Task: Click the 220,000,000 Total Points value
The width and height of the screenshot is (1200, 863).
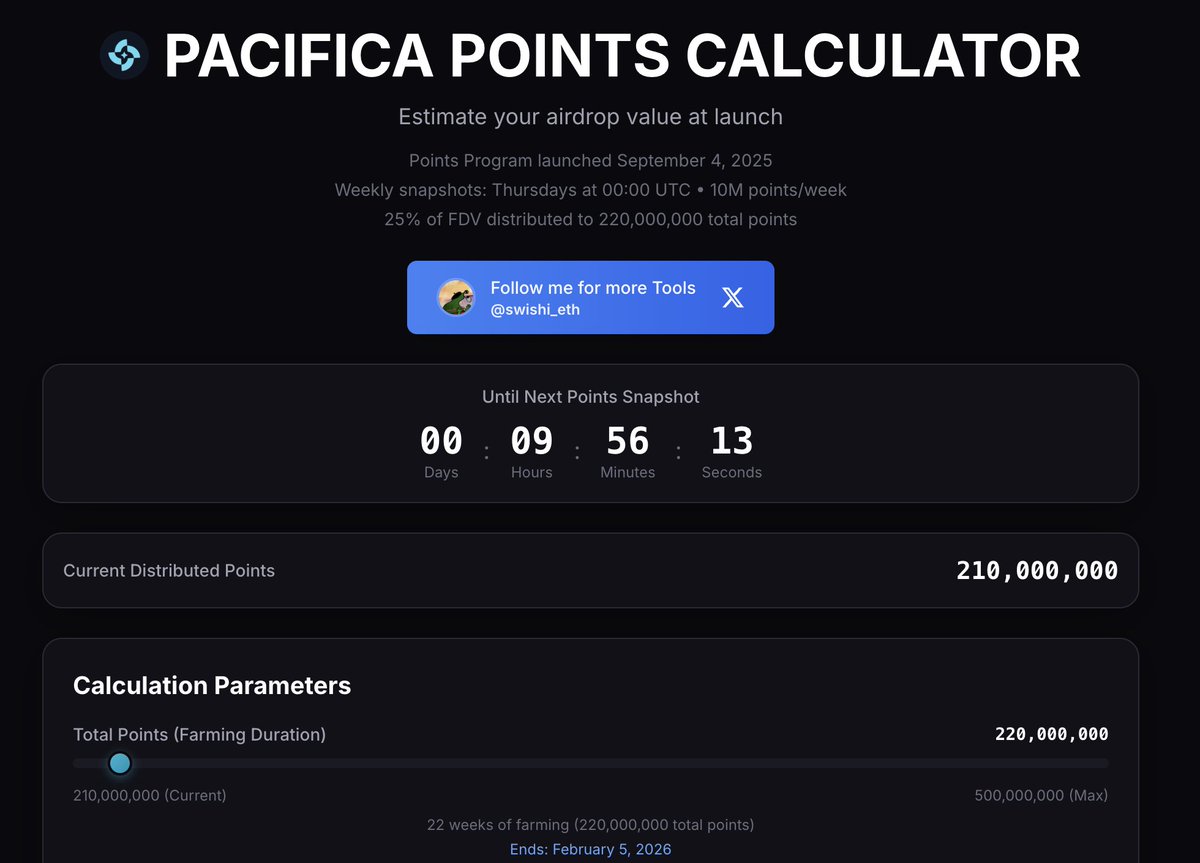Action: [x=1051, y=734]
